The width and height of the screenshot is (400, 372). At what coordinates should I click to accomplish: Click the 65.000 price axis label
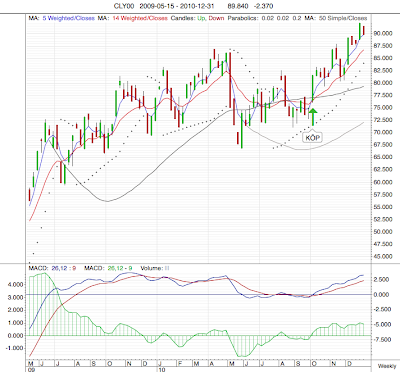(x=383, y=157)
